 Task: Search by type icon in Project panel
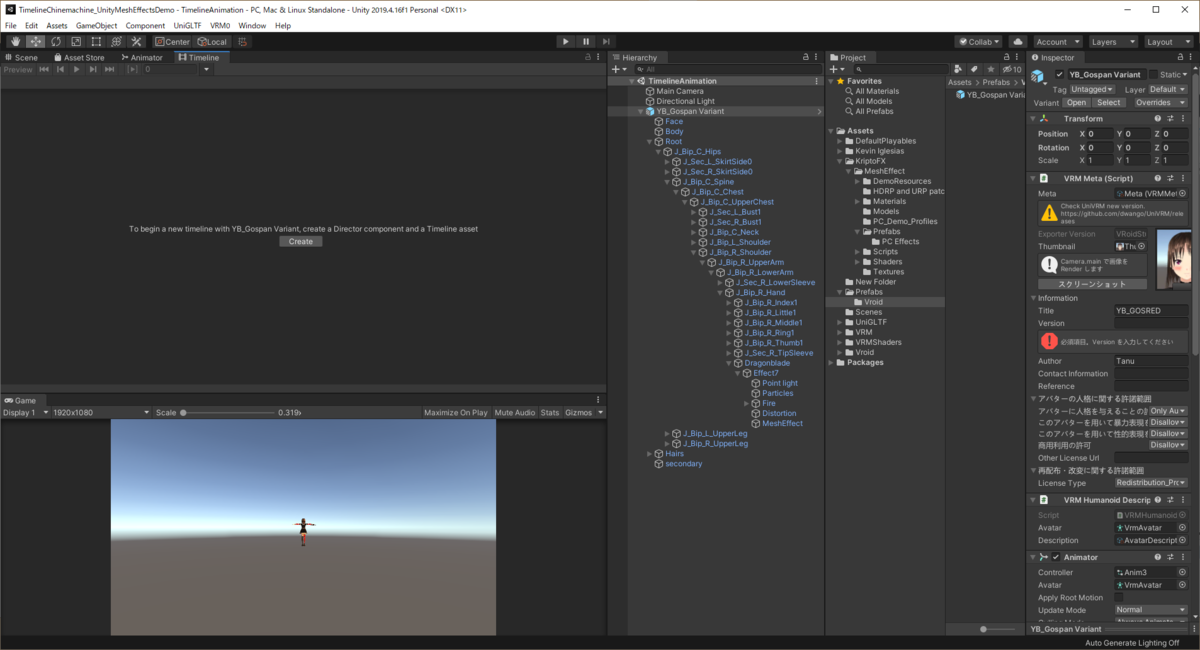tap(960, 69)
